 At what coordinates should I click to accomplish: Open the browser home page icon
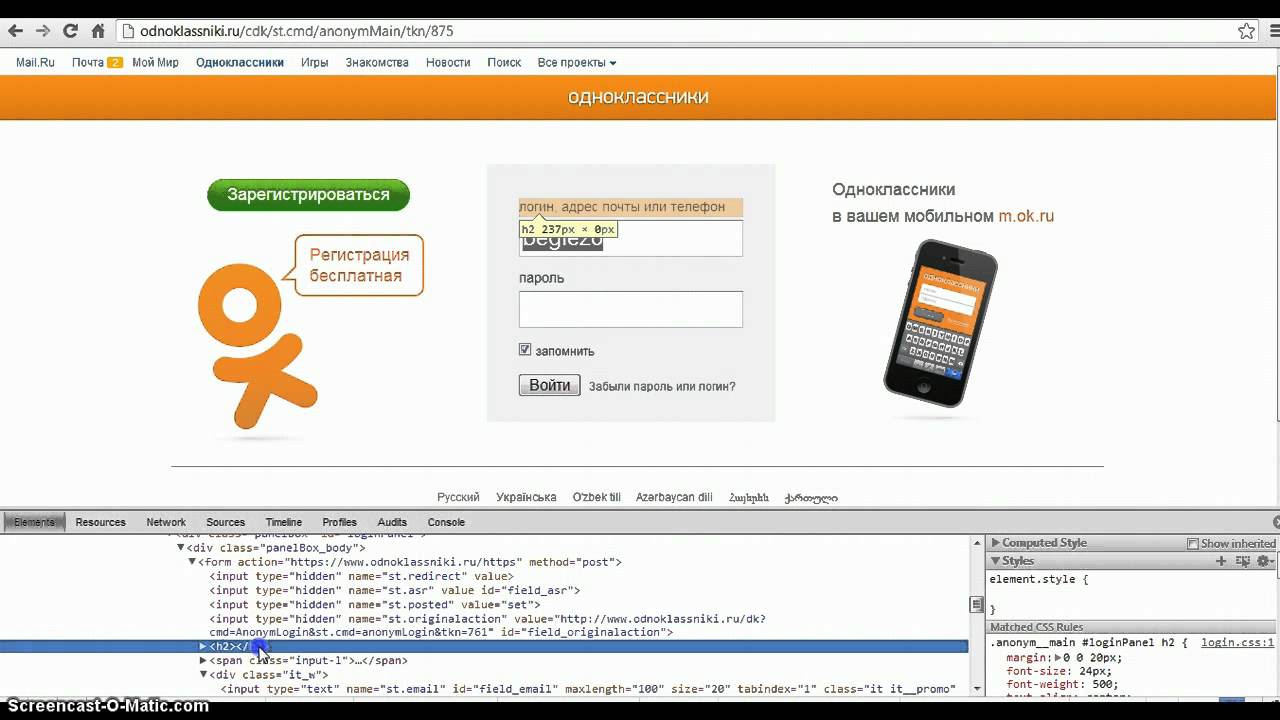pos(98,31)
